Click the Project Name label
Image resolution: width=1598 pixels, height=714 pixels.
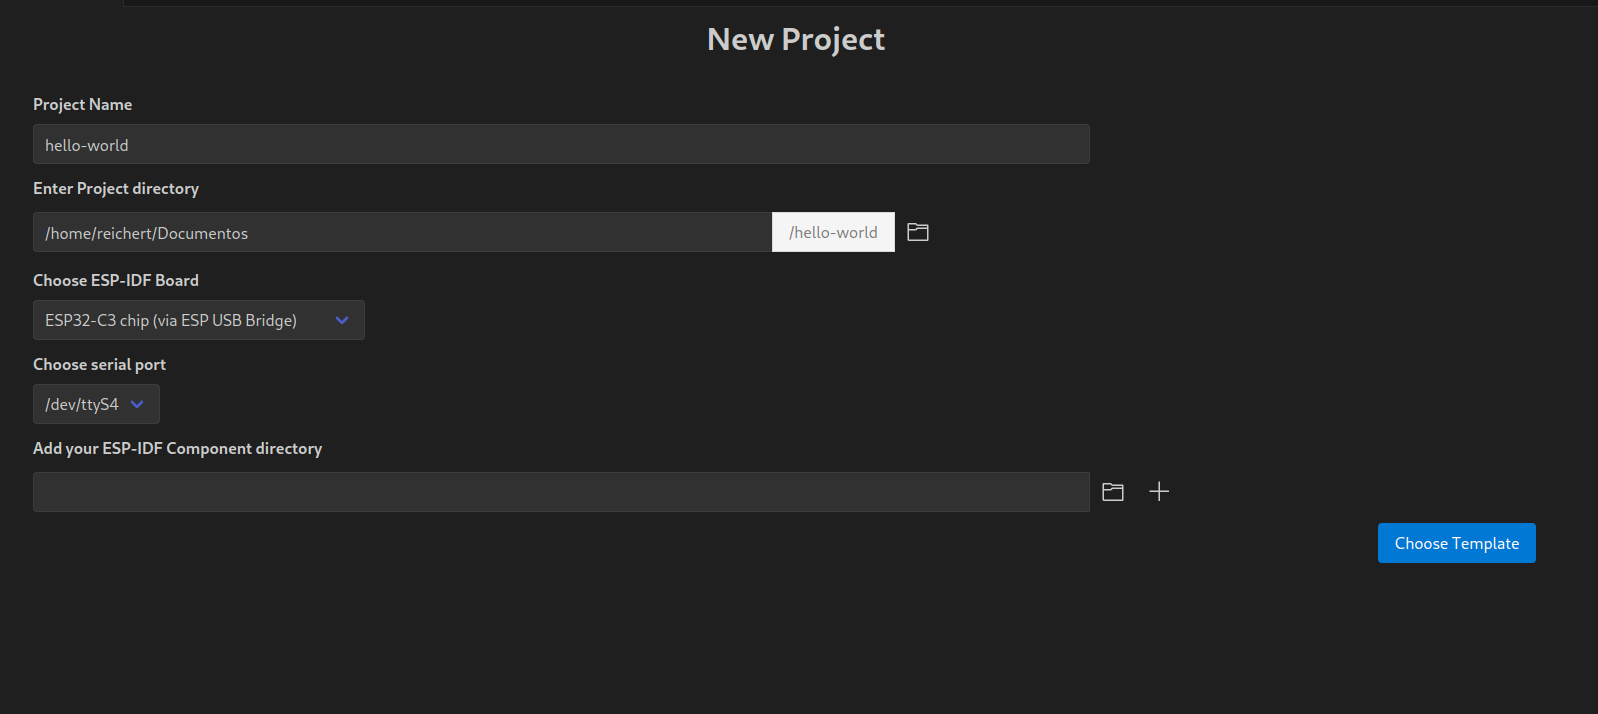point(82,104)
